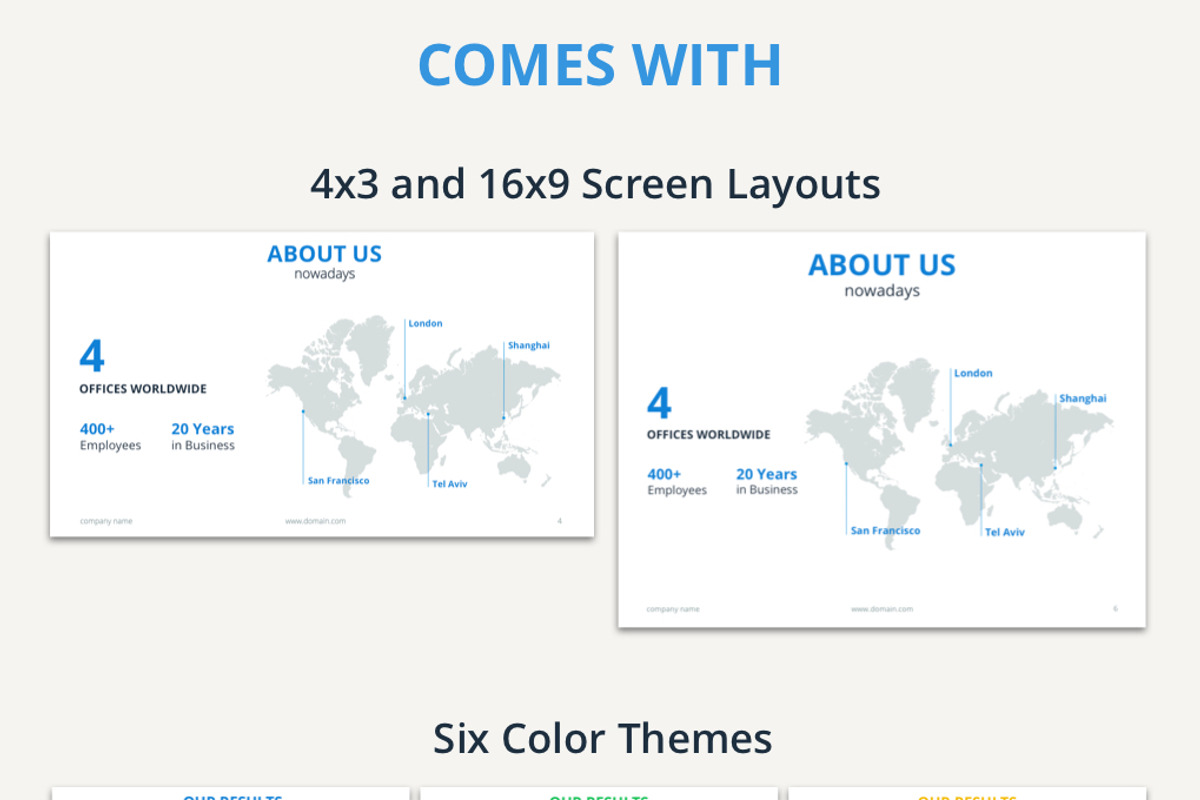
Task: Click "OFFICES WORLDWIDE" in the 4x3 slide
Action: (708, 435)
